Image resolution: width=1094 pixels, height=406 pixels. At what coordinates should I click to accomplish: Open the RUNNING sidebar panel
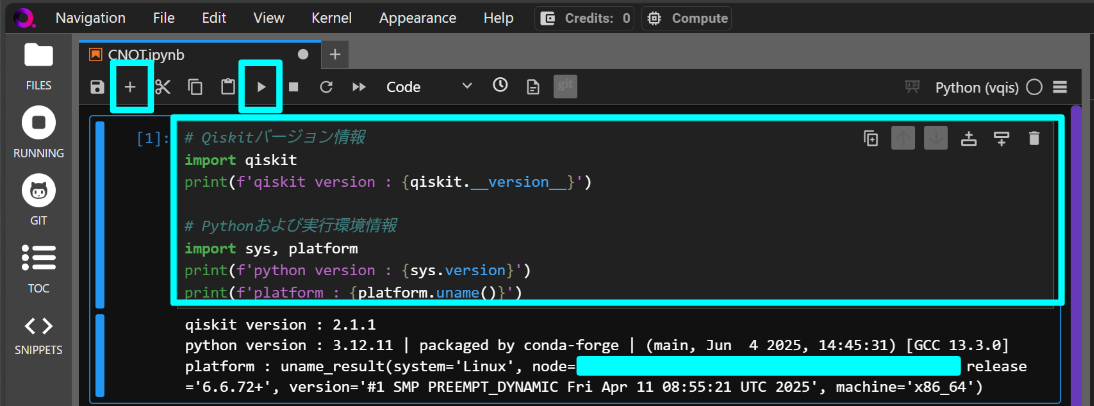pos(39,133)
